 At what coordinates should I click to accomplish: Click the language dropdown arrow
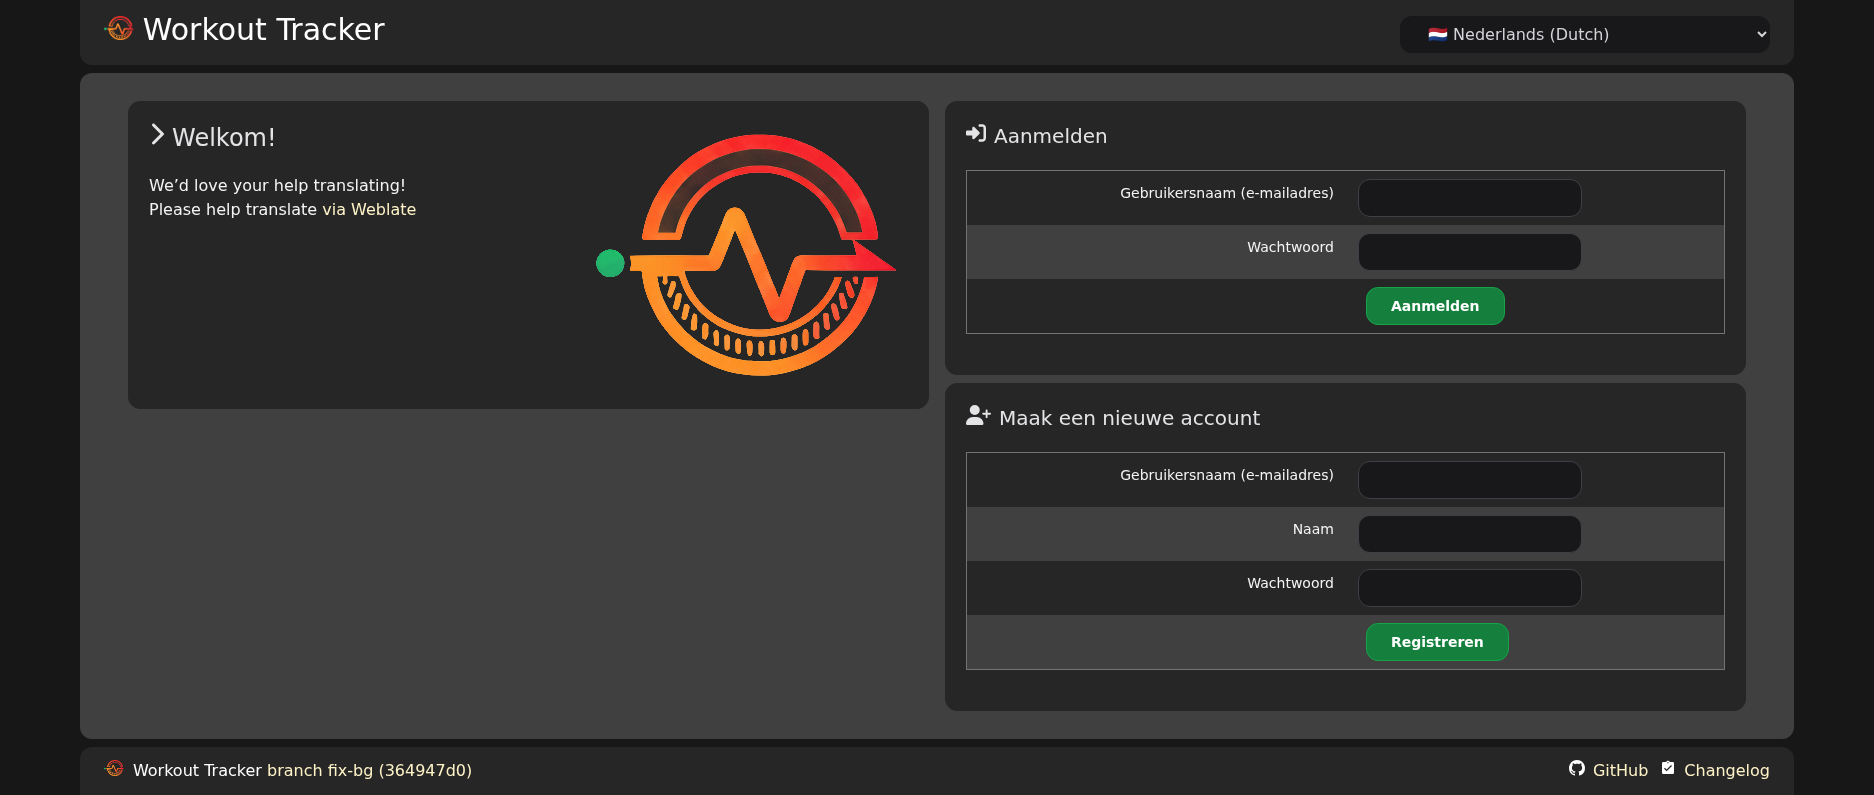pos(1761,34)
